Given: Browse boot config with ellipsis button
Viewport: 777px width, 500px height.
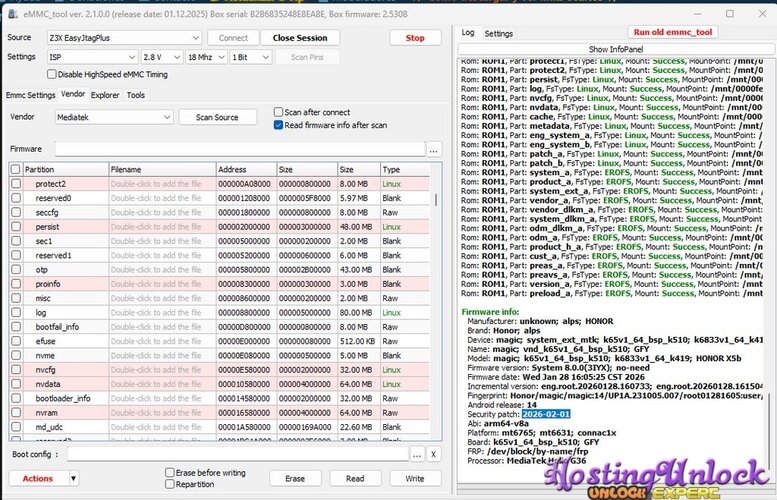Looking at the screenshot, I should point(417,454).
